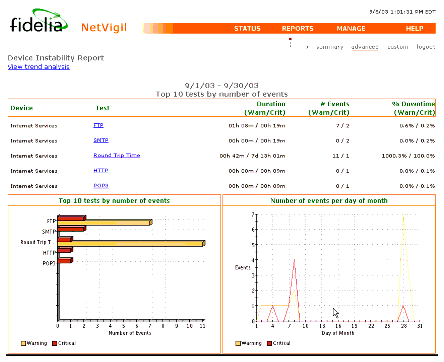444x362 pixels.
Task: Click the Test column header
Action: [x=103, y=108]
